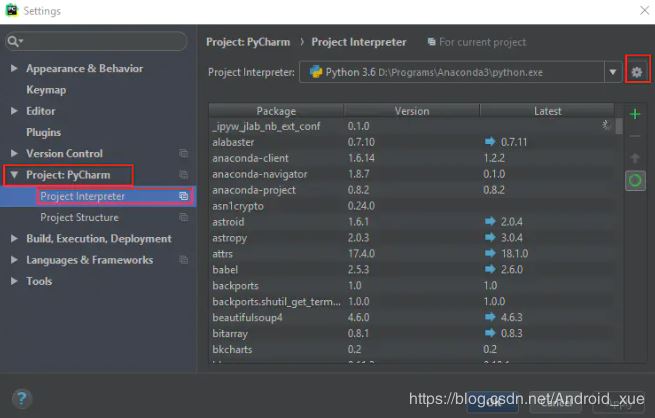Click the upgrade arrow icon for beautifulsoup4
The height and width of the screenshot is (418, 655).
[490, 317]
